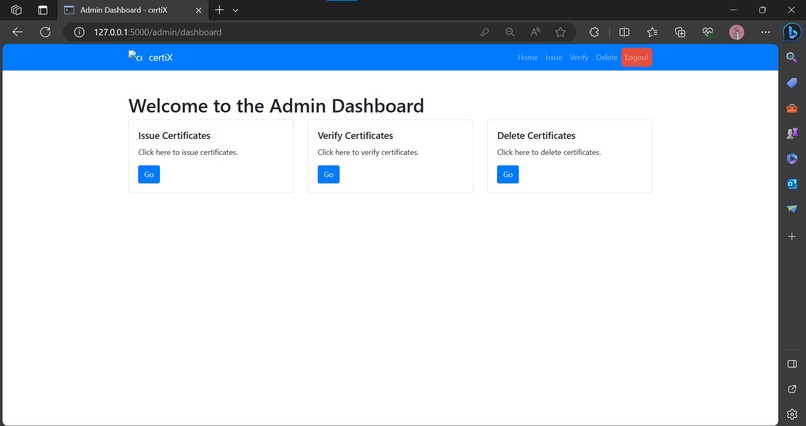Open the Read aloud icon
Screen dimensions: 806x426
[535, 32]
